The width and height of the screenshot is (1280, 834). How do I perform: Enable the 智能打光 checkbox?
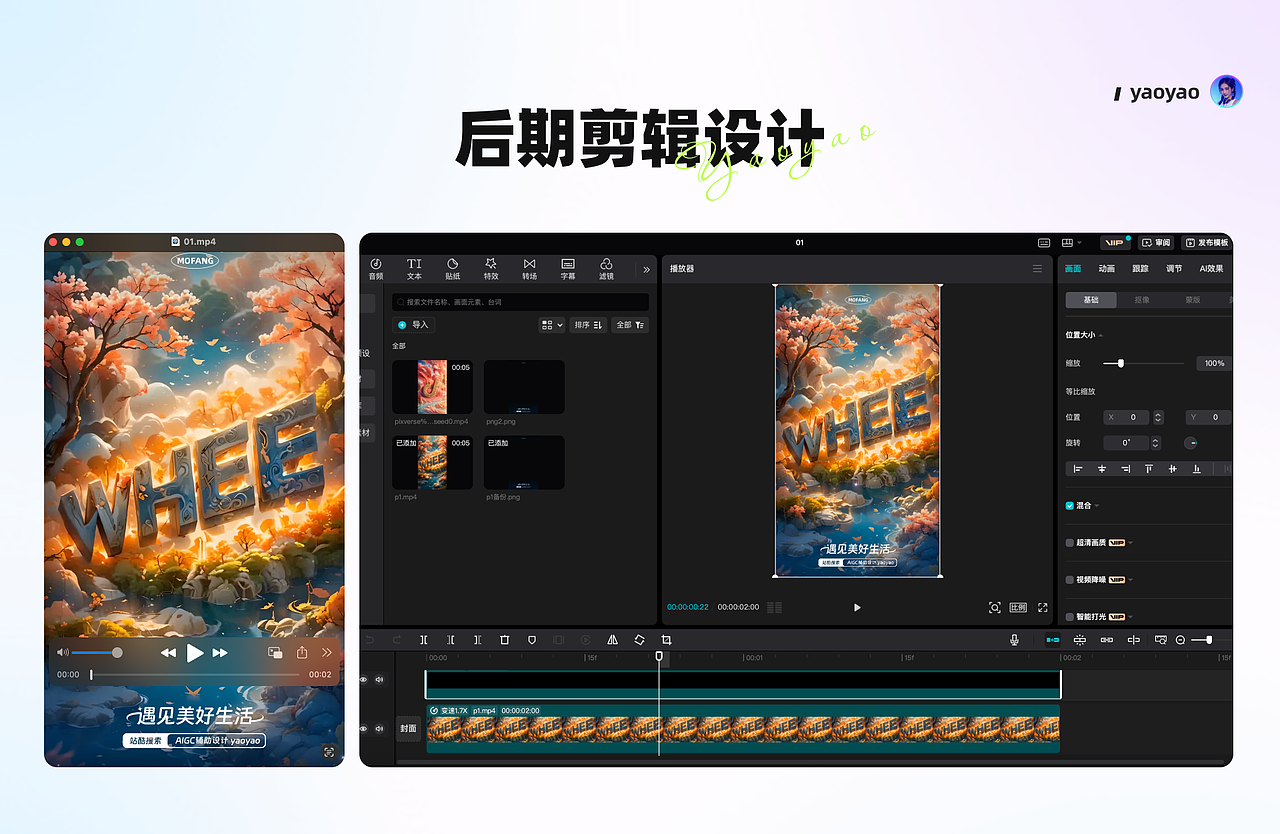1070,617
